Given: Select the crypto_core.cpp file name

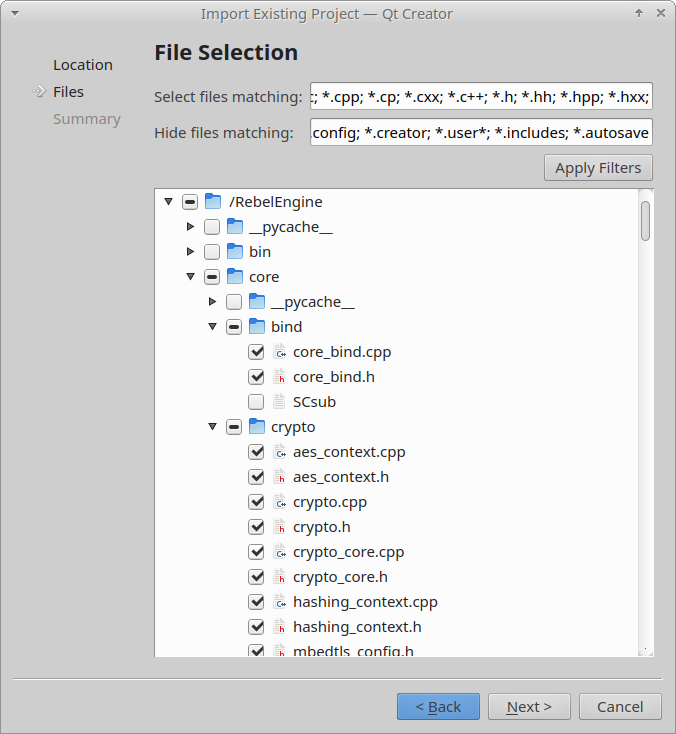Looking at the screenshot, I should click(x=348, y=552).
